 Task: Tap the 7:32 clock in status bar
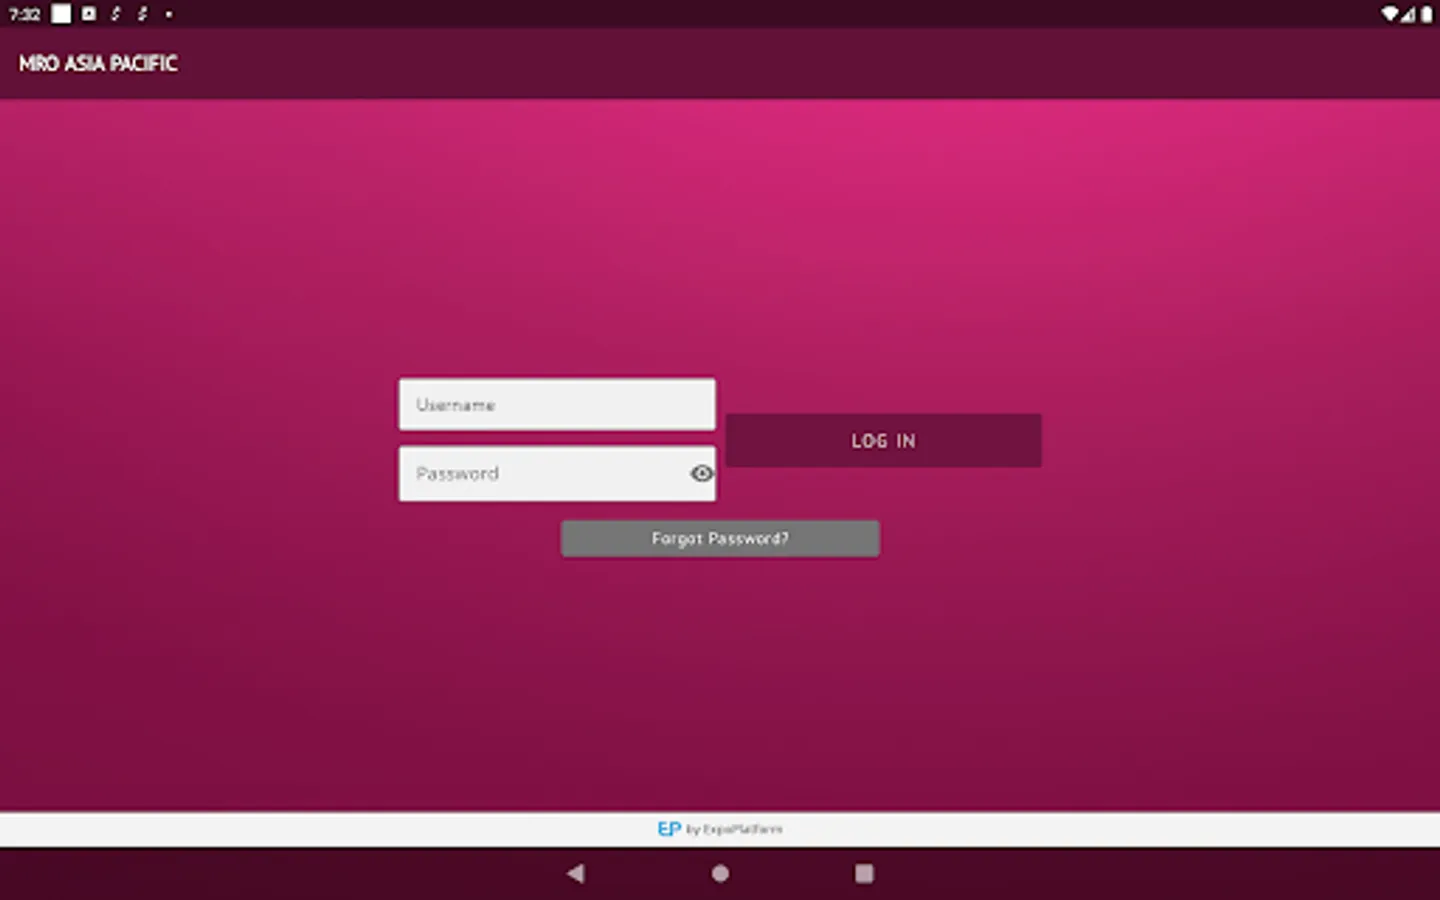point(24,14)
